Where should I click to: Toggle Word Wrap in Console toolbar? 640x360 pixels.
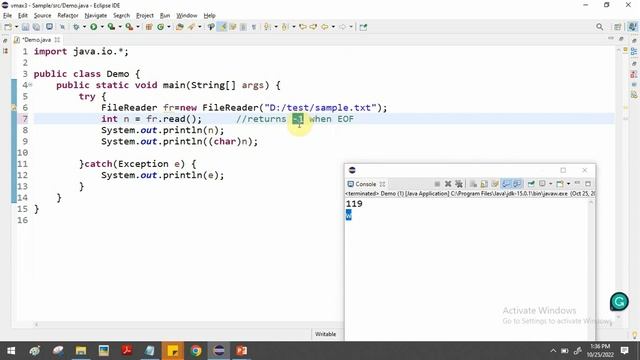point(495,184)
